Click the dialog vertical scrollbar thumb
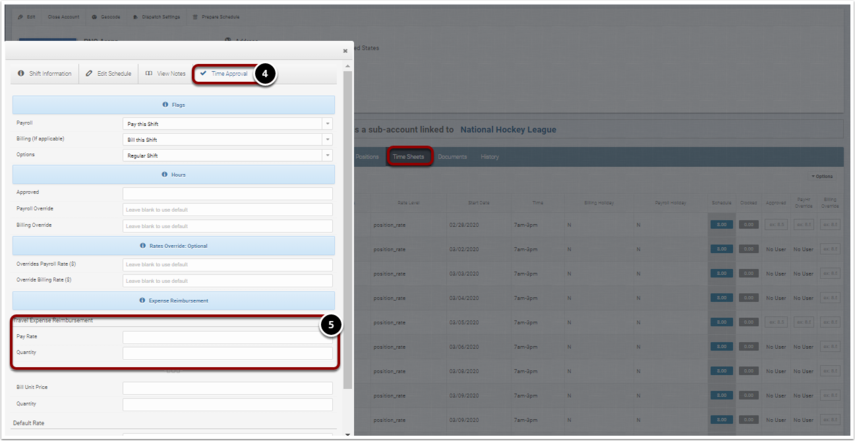Viewport: 855px width, 441px height. tap(348, 229)
